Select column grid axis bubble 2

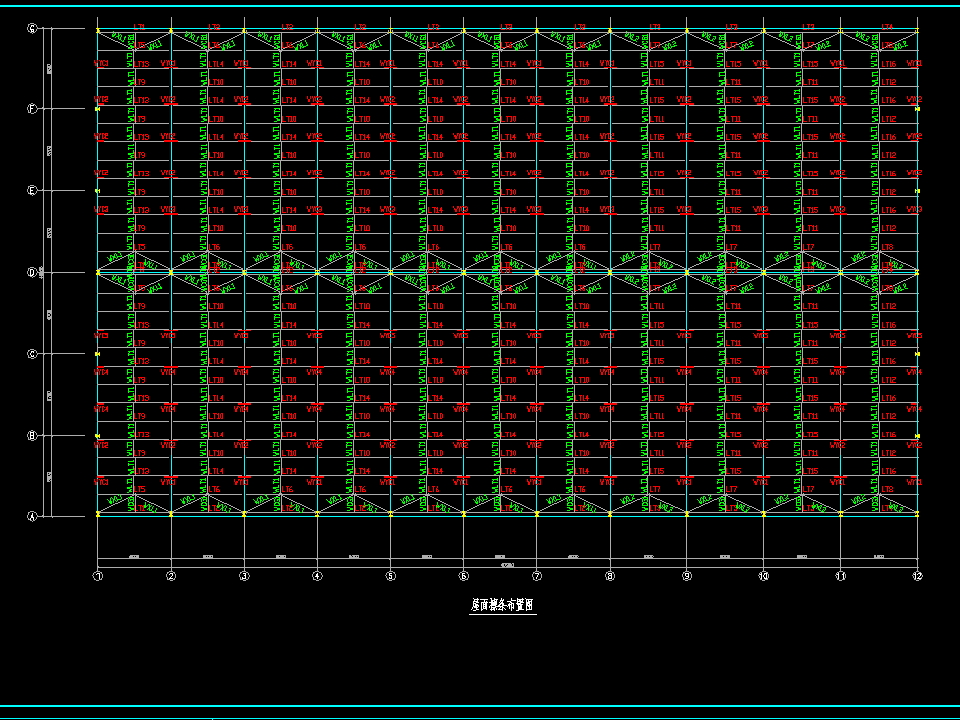point(171,576)
